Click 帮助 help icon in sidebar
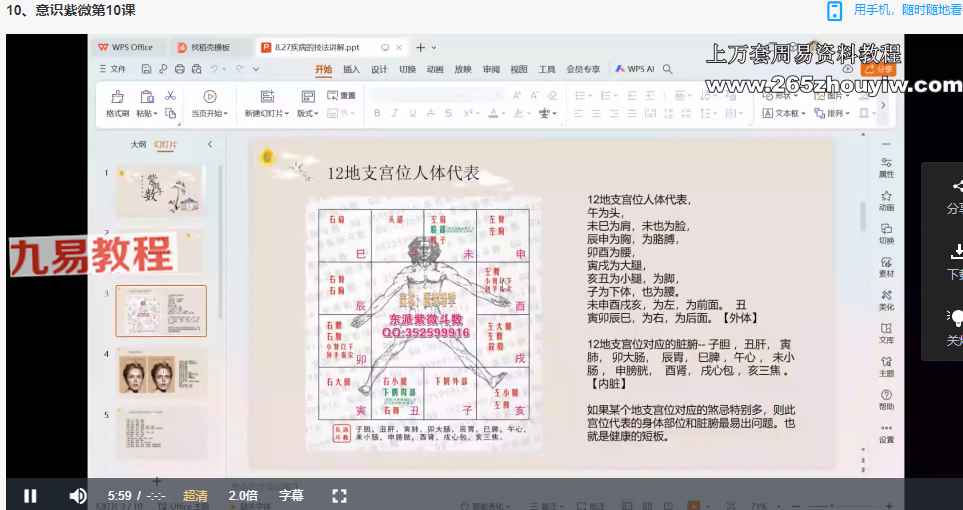Image resolution: width=963 pixels, height=510 pixels. [886, 400]
